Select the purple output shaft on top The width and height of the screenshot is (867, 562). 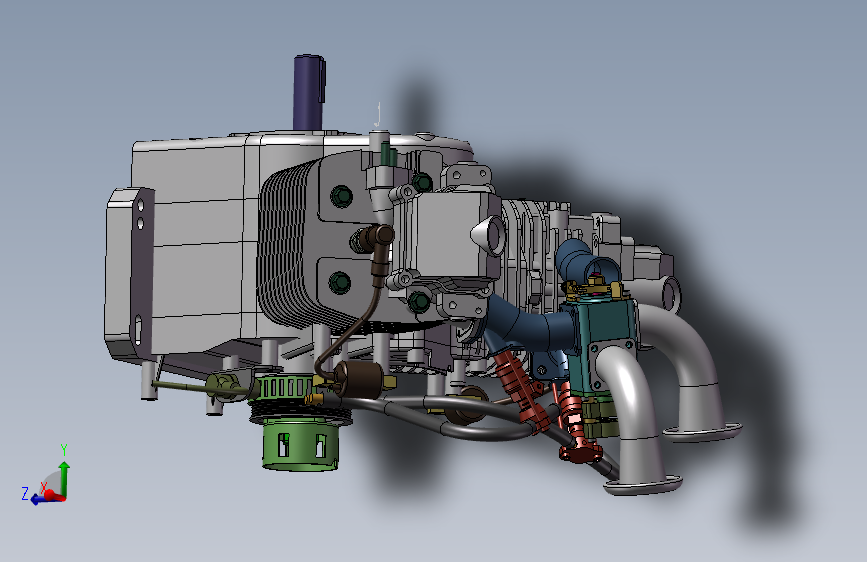pos(309,92)
